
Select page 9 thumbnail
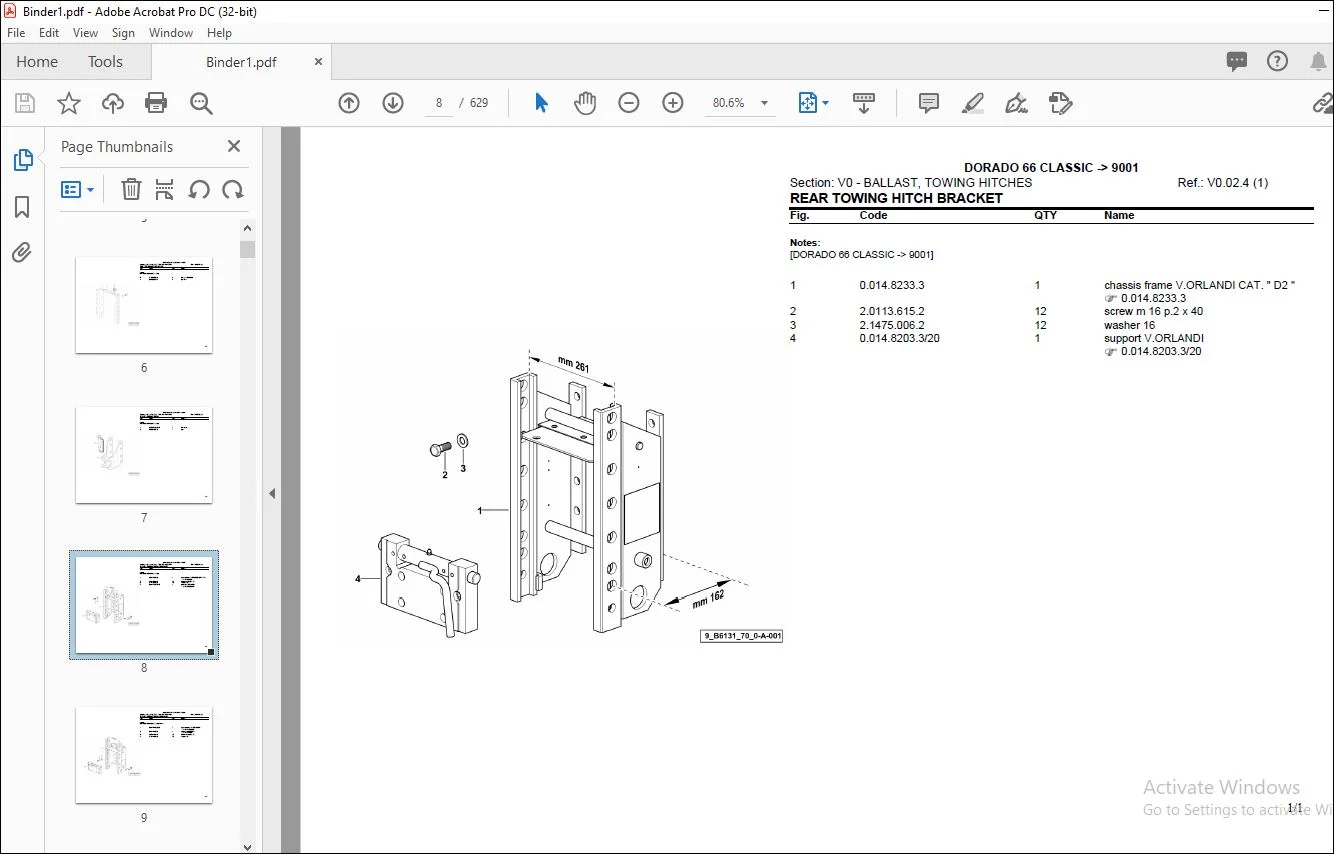coord(144,755)
